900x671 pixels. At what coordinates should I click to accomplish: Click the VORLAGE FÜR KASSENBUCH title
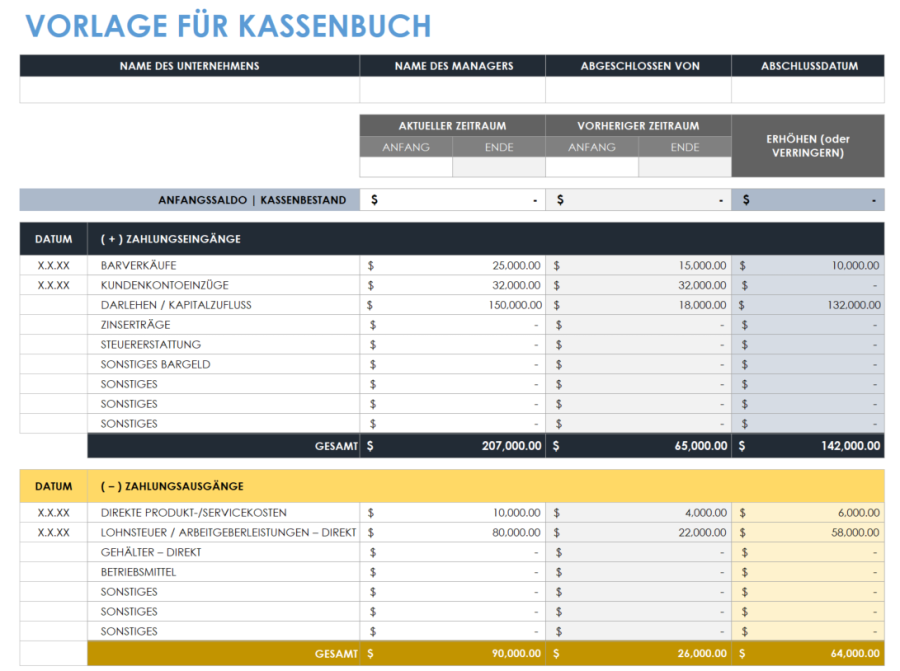point(230,26)
